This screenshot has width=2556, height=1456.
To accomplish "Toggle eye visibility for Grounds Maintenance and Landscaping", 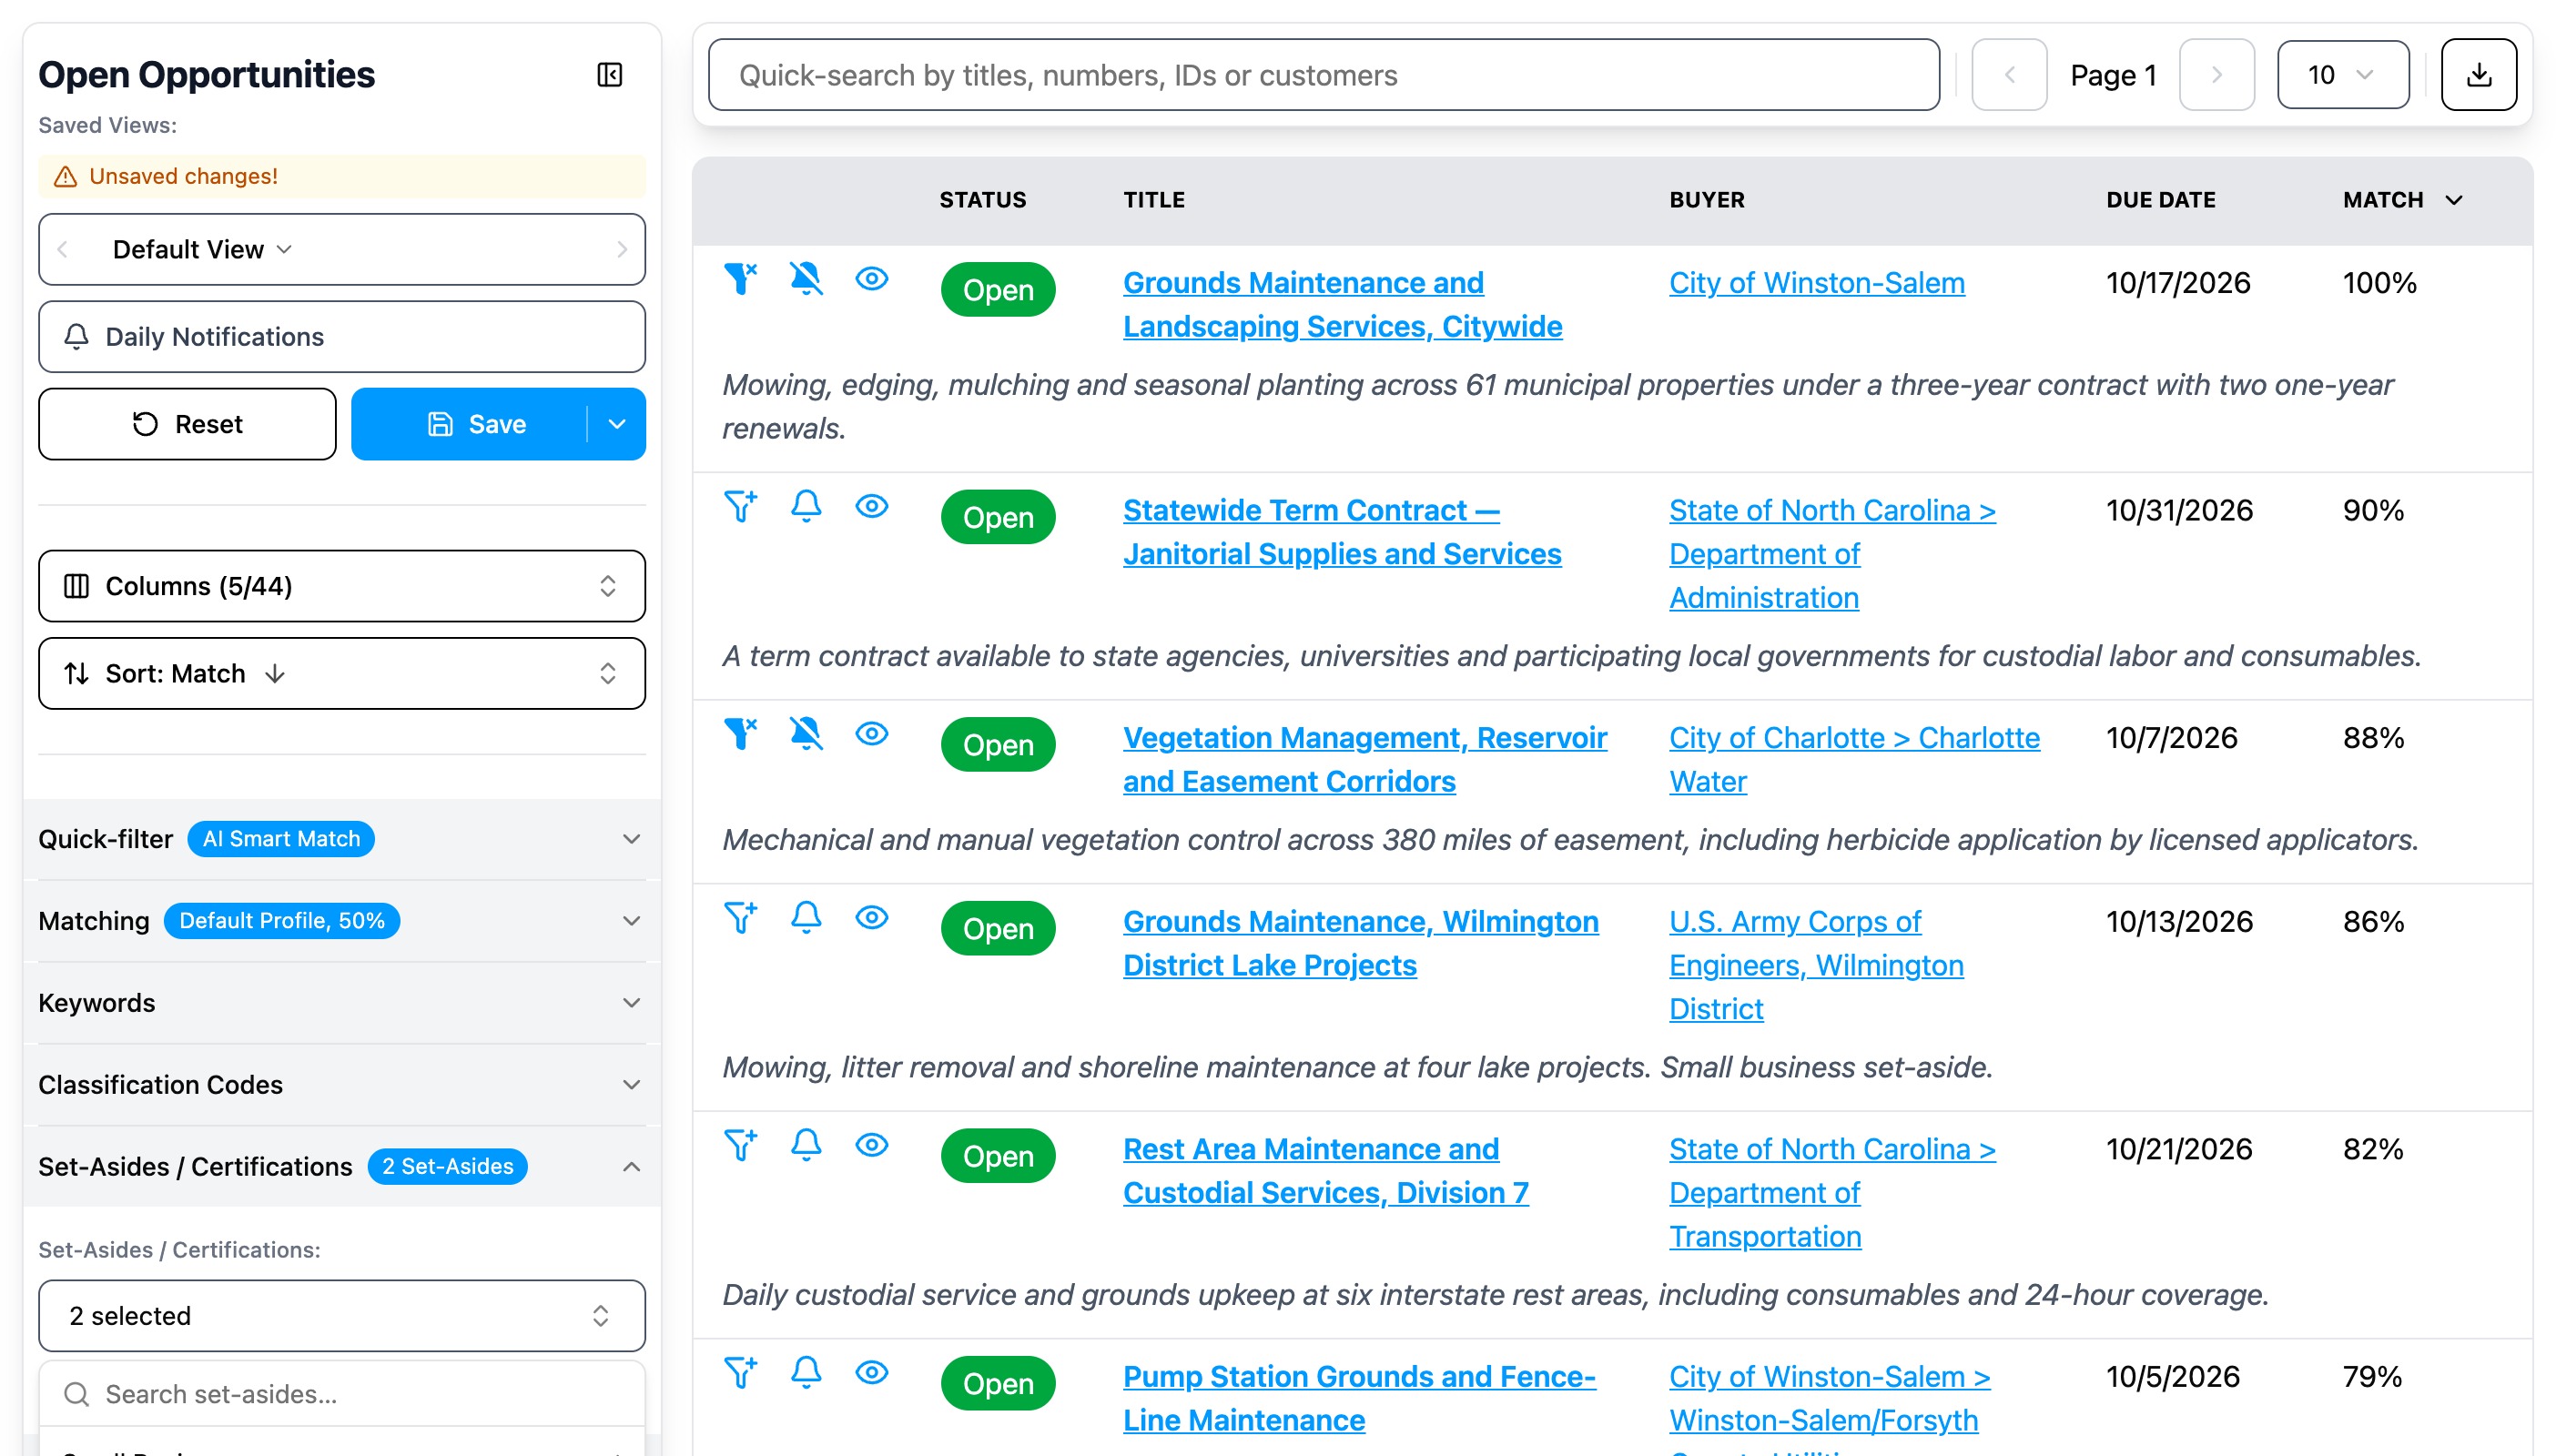I will [872, 279].
